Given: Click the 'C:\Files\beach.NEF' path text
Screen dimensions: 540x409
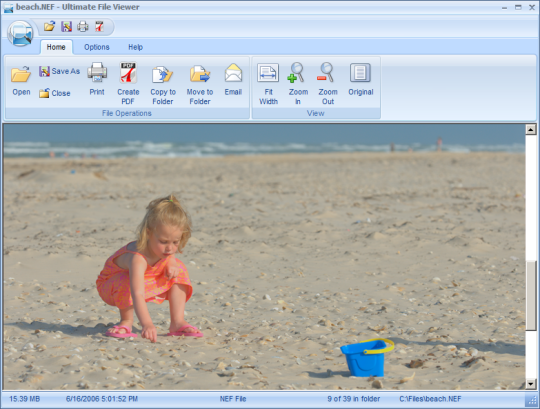Looking at the screenshot, I should coord(430,399).
